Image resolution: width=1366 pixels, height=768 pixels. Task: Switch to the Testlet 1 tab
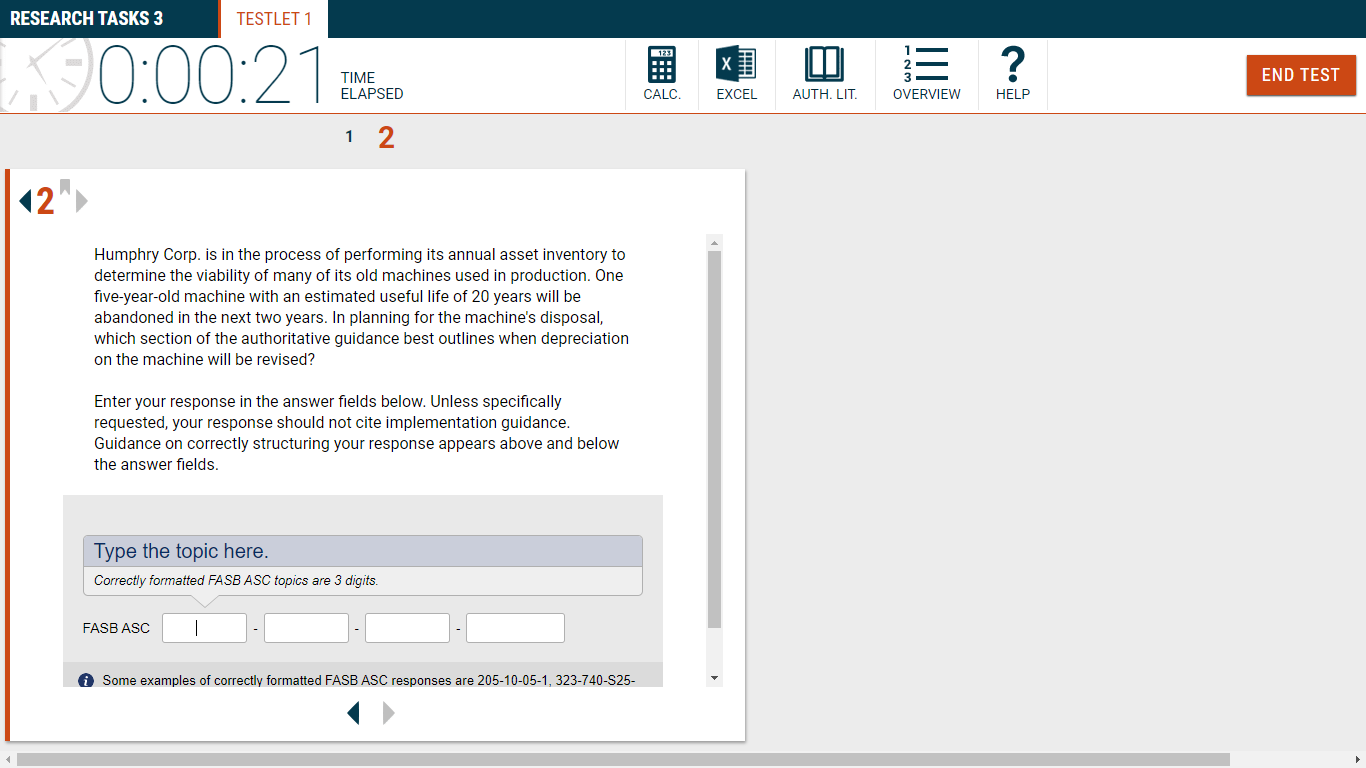274,19
